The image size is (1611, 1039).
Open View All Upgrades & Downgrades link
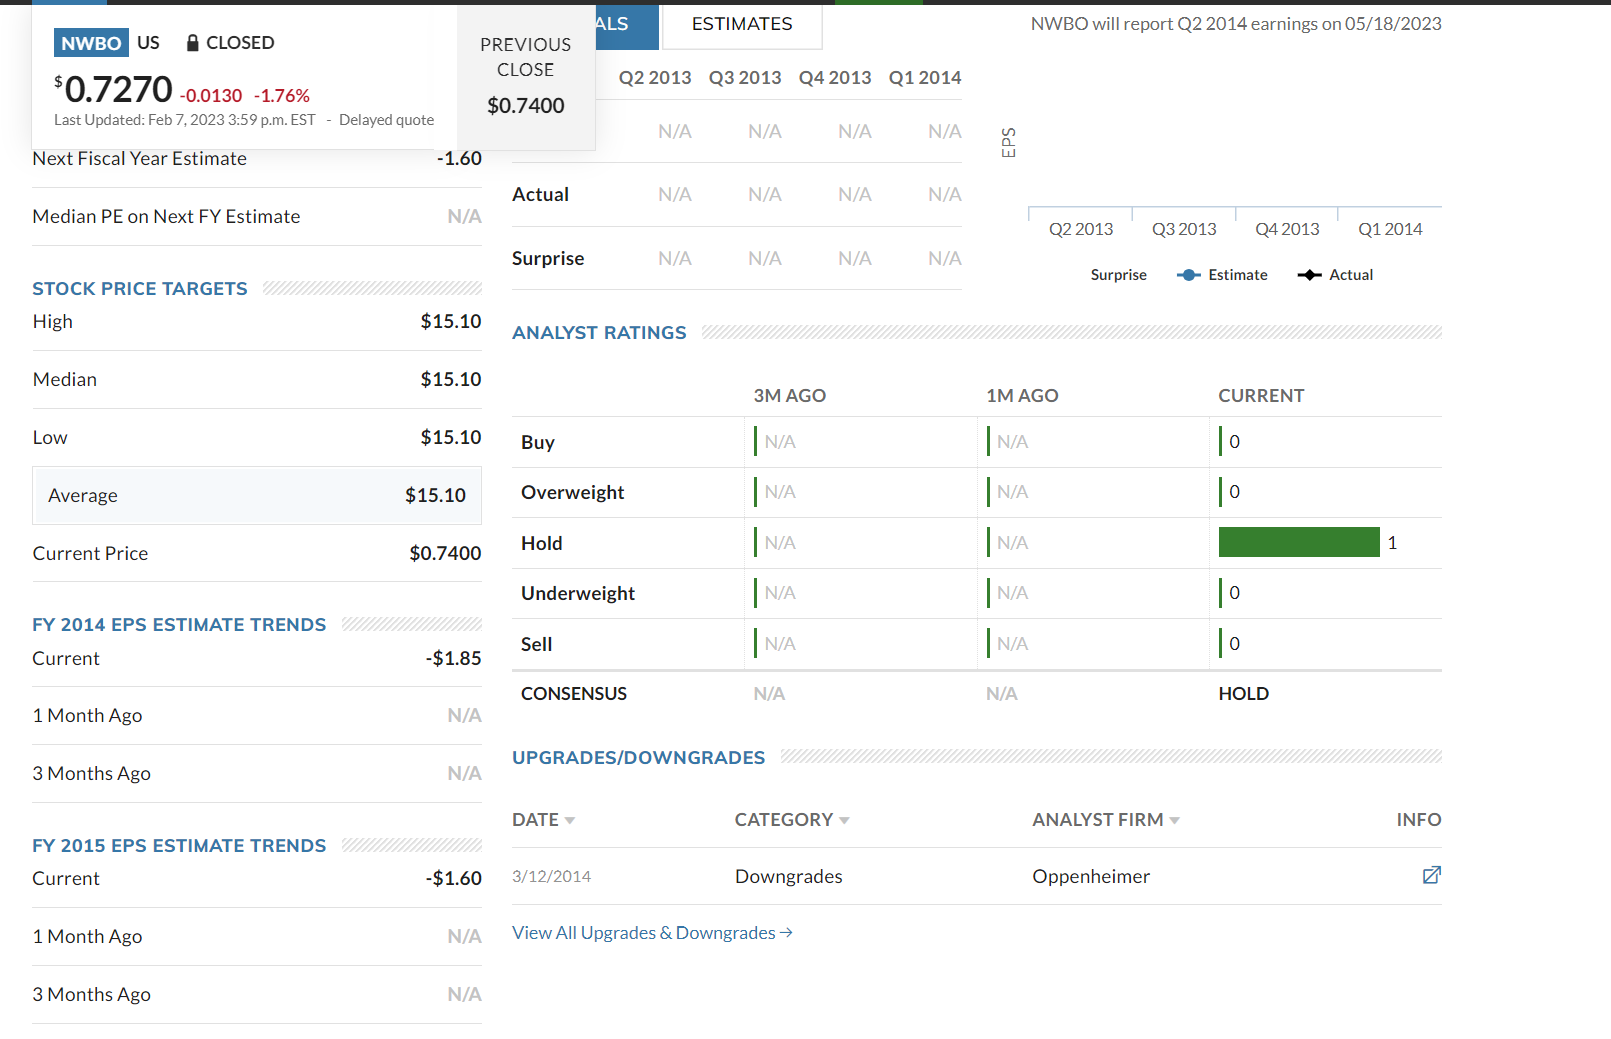(x=652, y=933)
